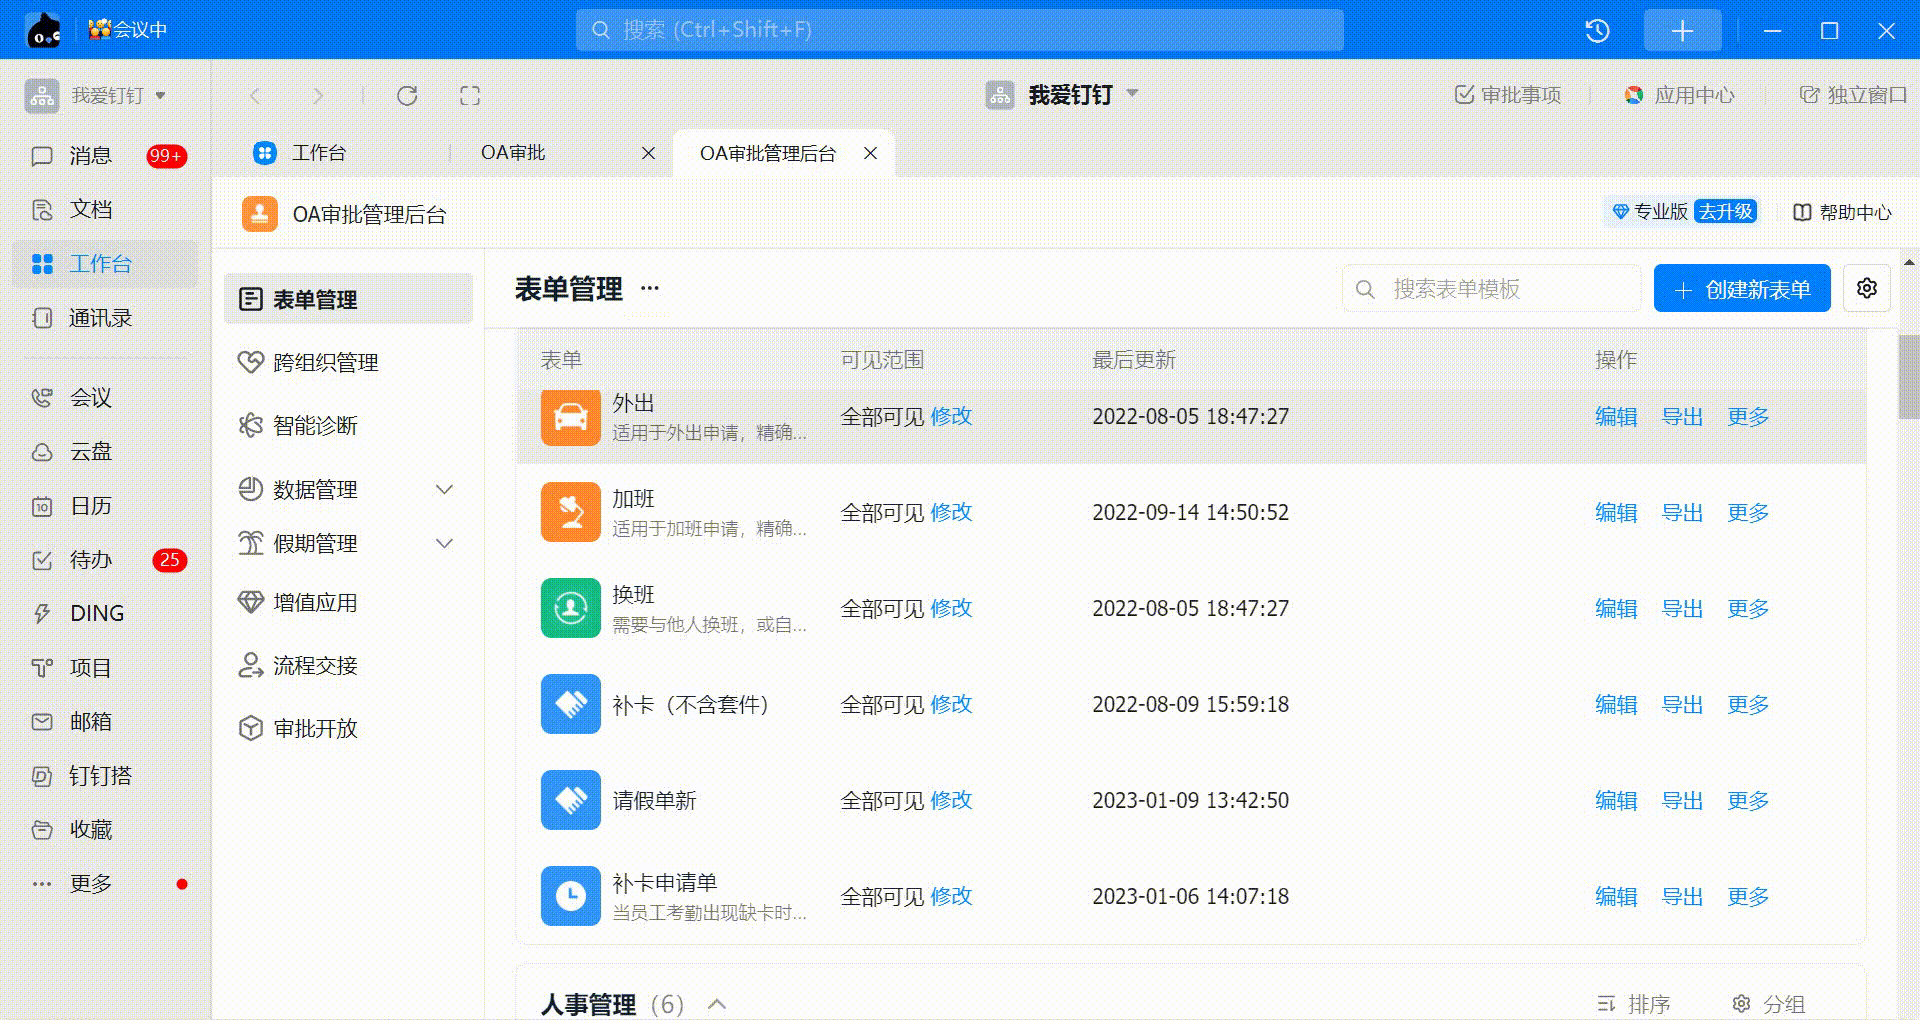This screenshot has width=1920, height=1020.
Task: Switch to the OA审批 tab
Action: pos(513,153)
